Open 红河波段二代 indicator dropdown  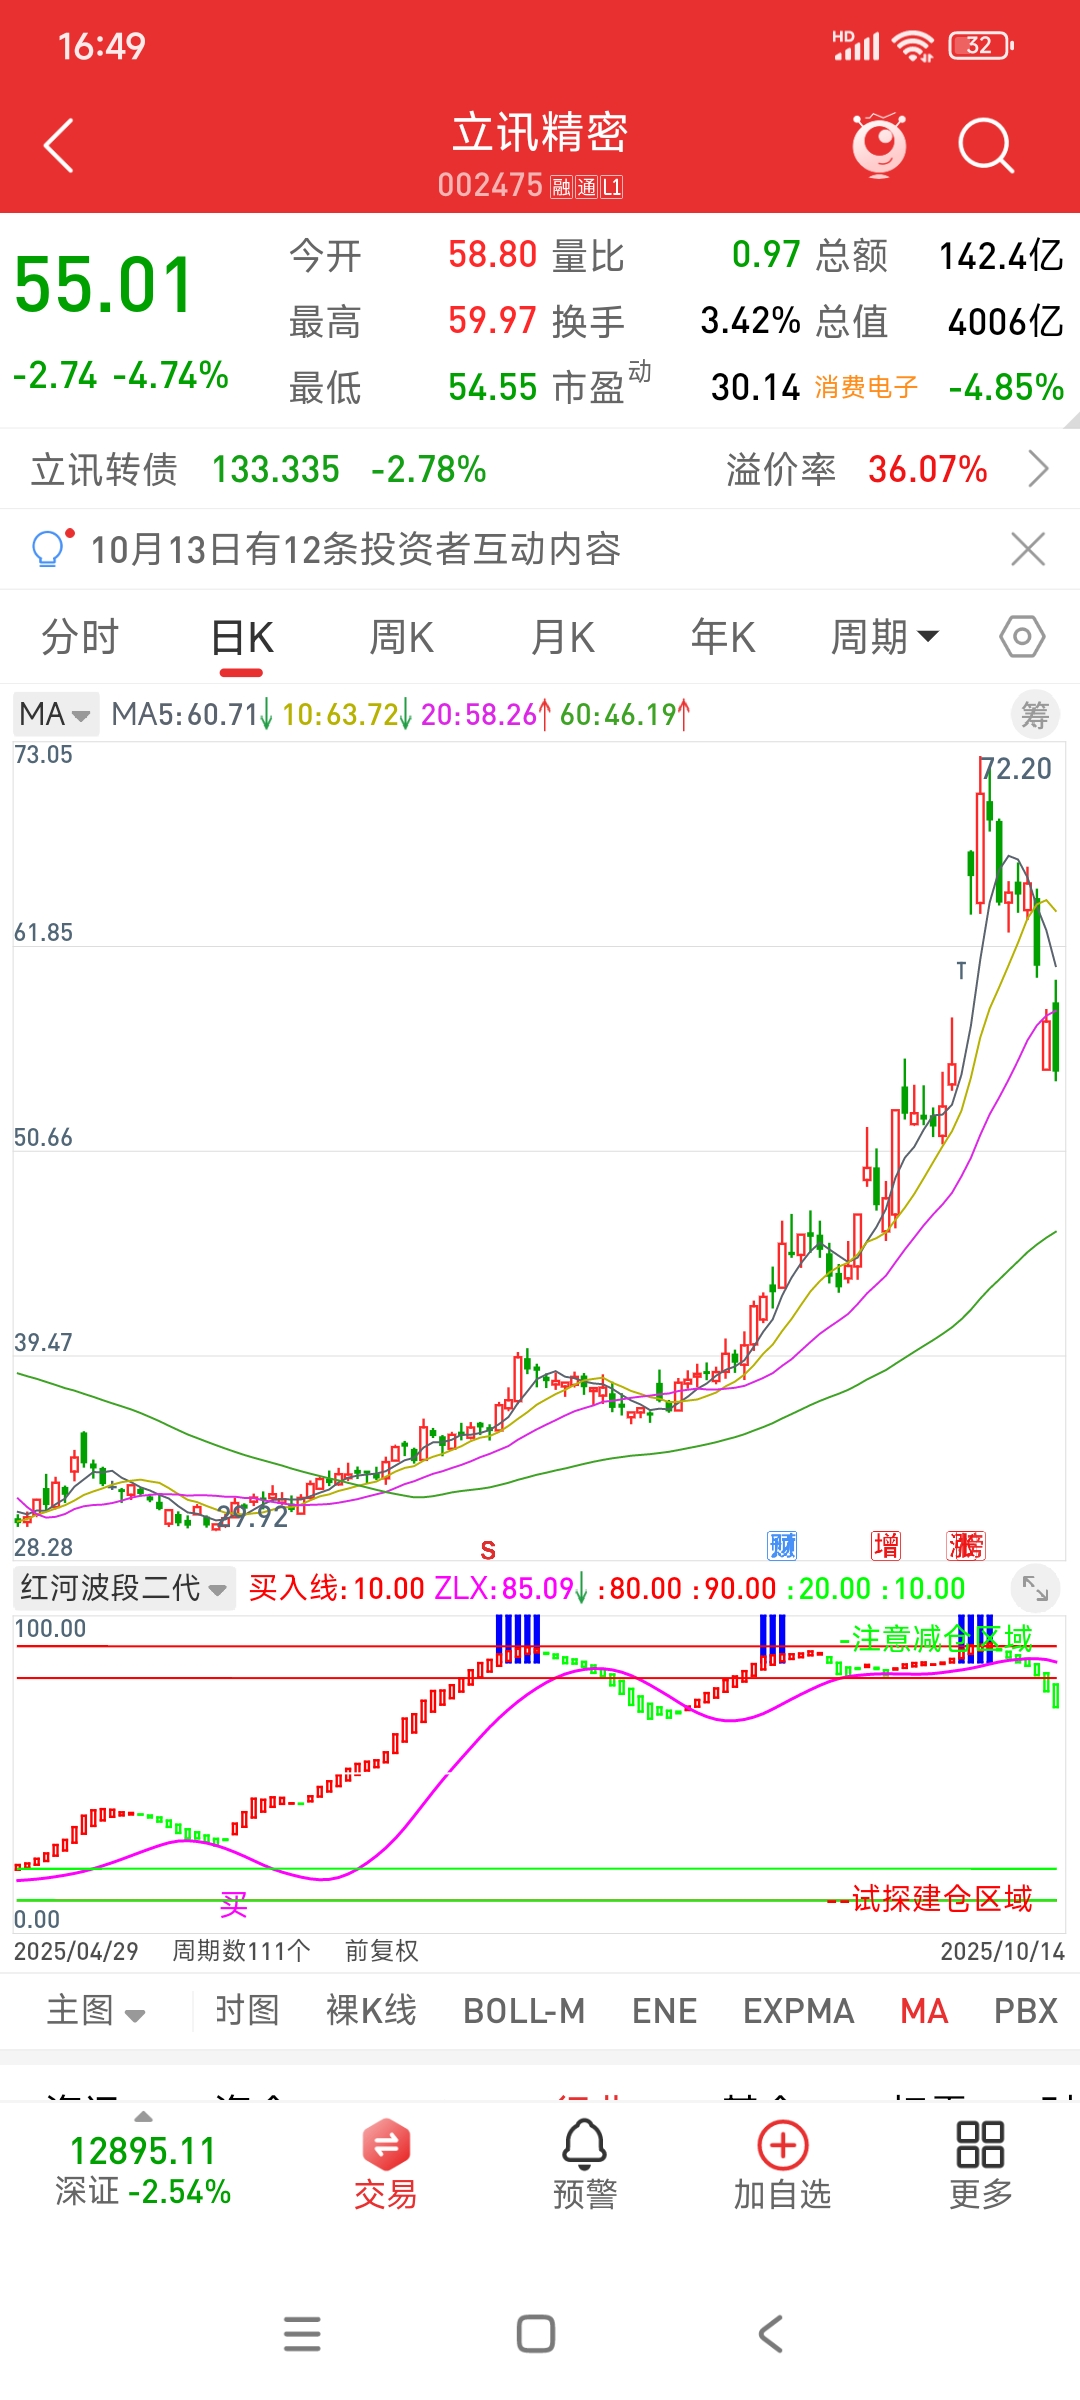coord(124,1588)
